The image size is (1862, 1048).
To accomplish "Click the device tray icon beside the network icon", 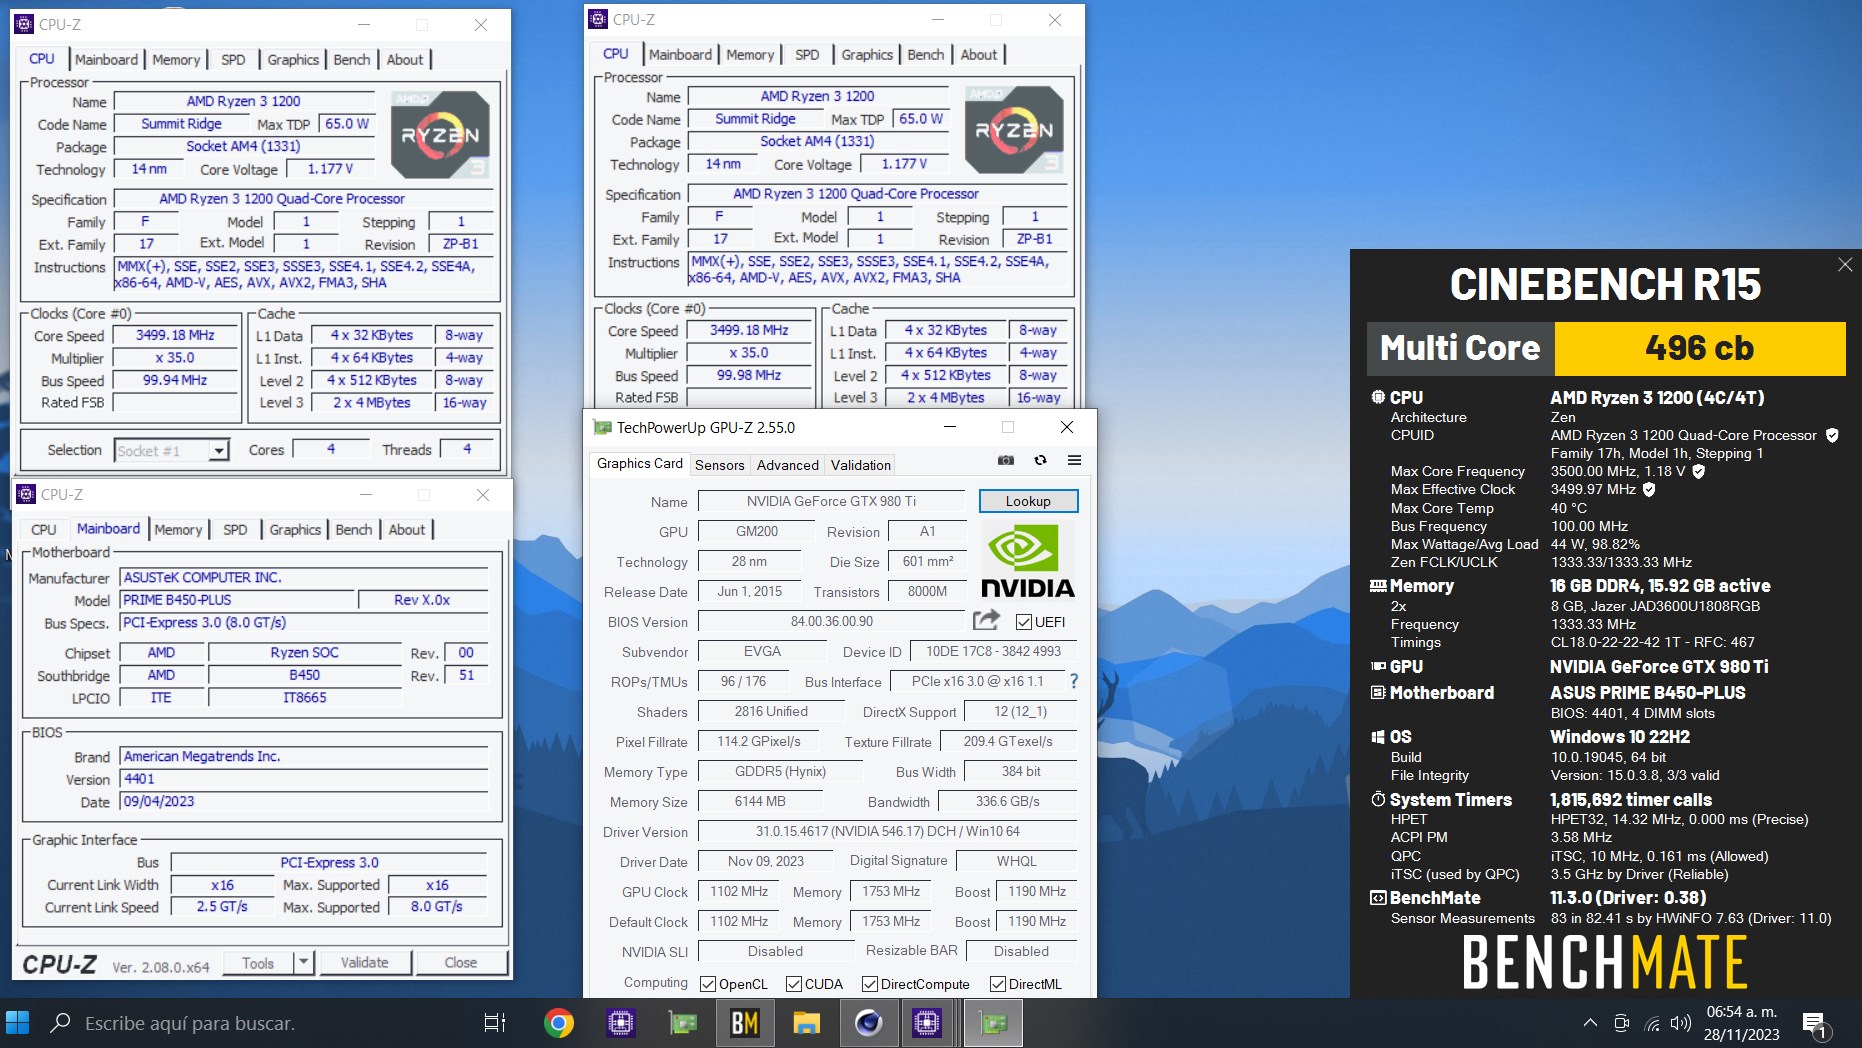I will pyautogui.click(x=1622, y=1023).
